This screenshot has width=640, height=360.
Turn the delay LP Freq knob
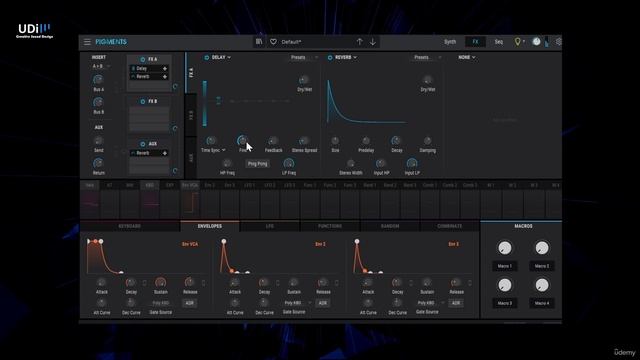[x=289, y=164]
